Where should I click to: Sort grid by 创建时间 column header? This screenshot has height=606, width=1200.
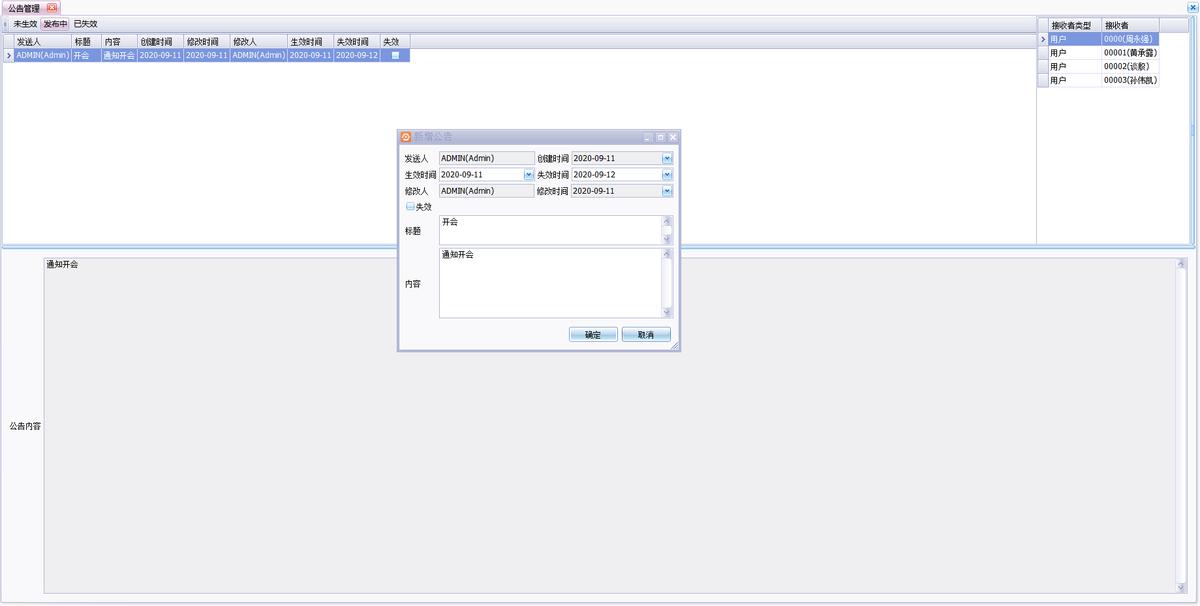pos(160,42)
